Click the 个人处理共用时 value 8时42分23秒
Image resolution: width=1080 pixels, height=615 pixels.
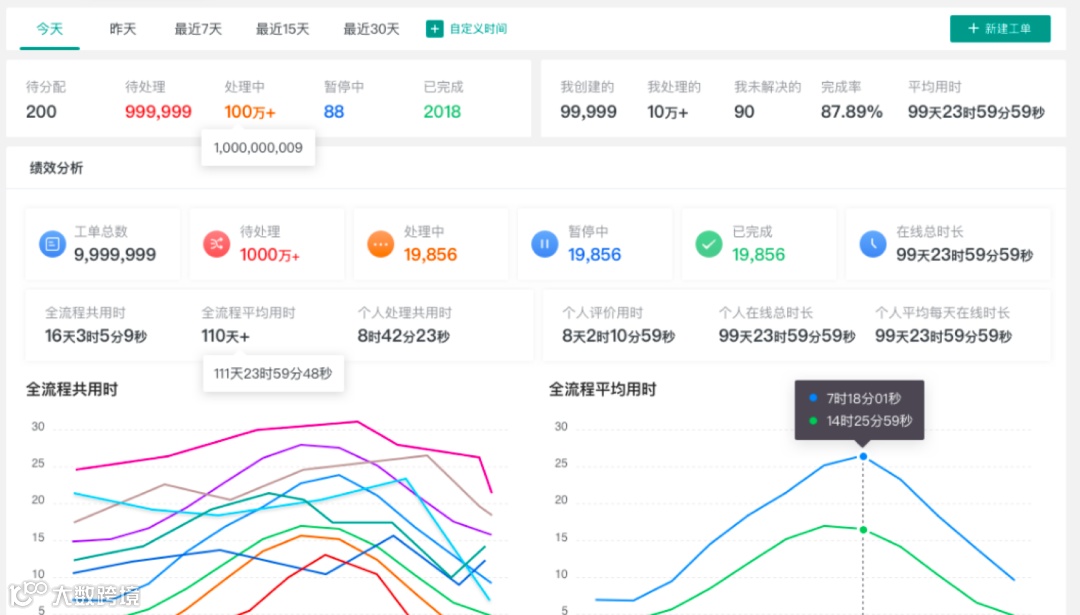click(x=404, y=336)
